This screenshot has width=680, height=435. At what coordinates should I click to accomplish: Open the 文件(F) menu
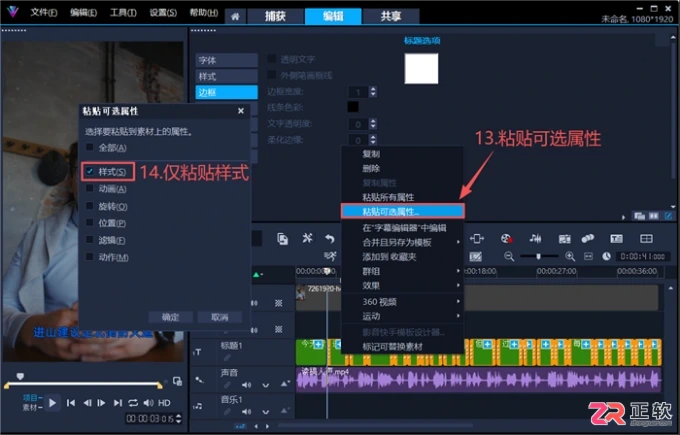[x=43, y=12]
